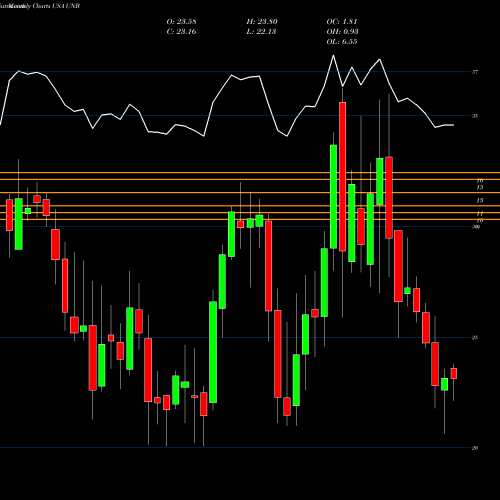Click the 'OC: 1.81' reading

coord(342,22)
